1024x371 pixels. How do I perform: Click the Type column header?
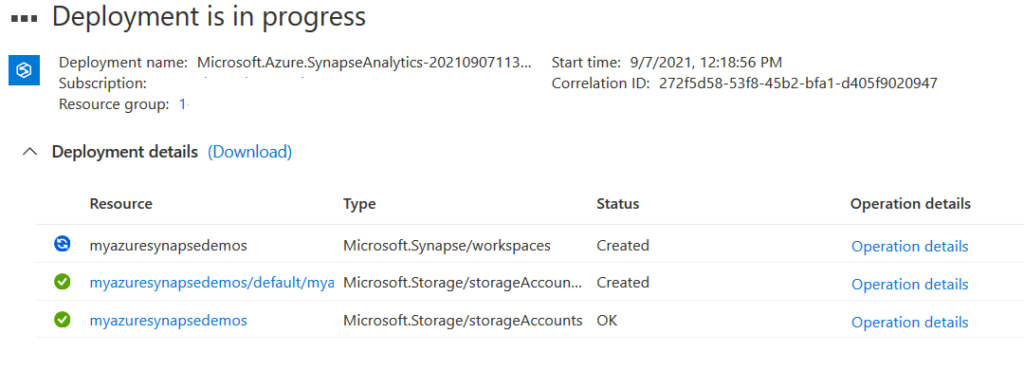coord(359,204)
